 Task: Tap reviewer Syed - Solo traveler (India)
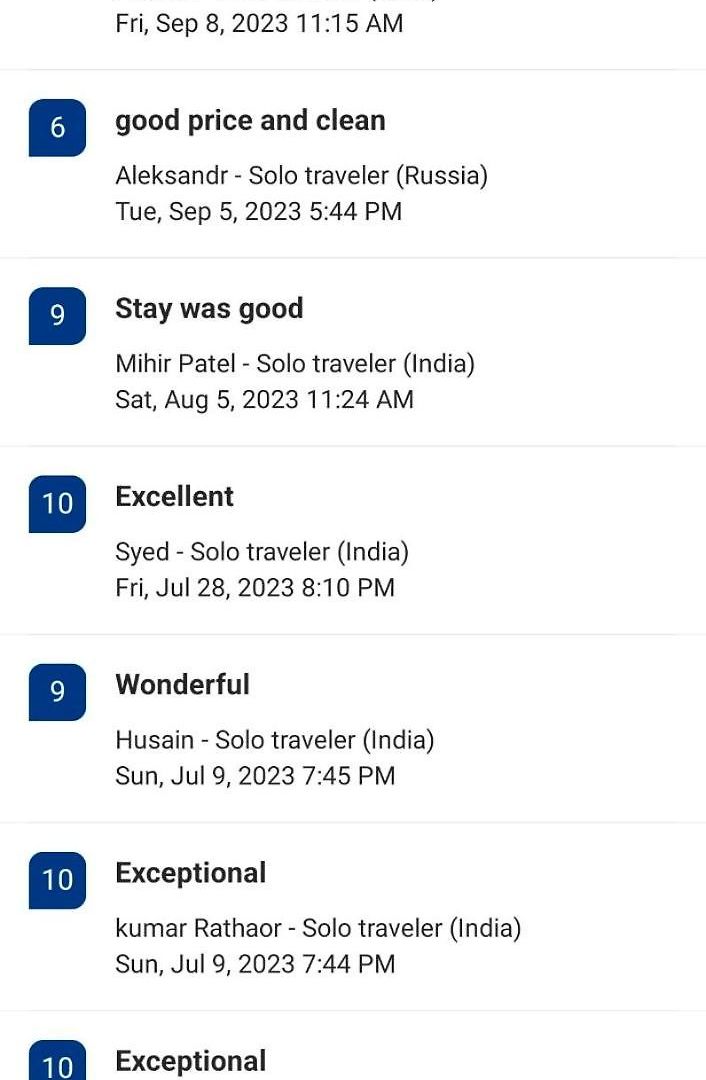[262, 552]
